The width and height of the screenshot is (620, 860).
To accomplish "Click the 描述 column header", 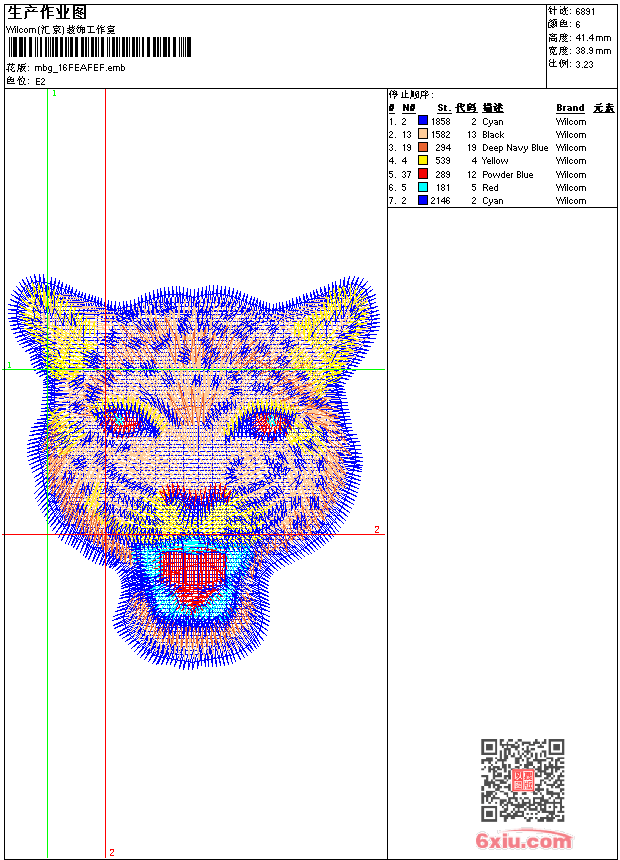I will (493, 108).
